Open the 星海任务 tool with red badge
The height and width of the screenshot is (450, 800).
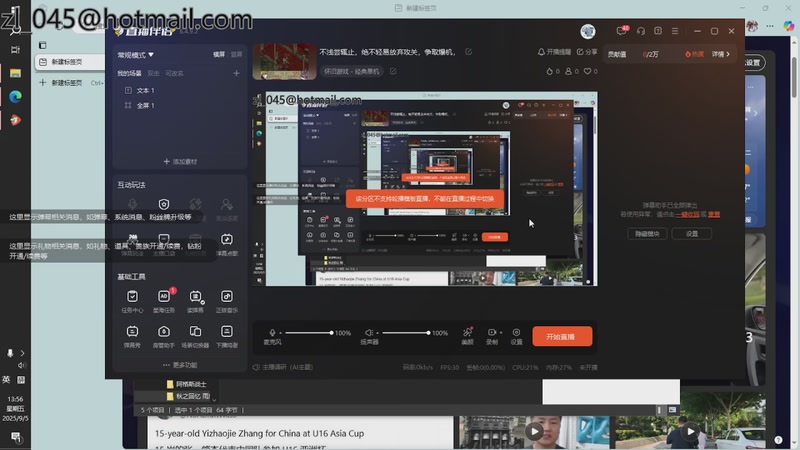[164, 301]
